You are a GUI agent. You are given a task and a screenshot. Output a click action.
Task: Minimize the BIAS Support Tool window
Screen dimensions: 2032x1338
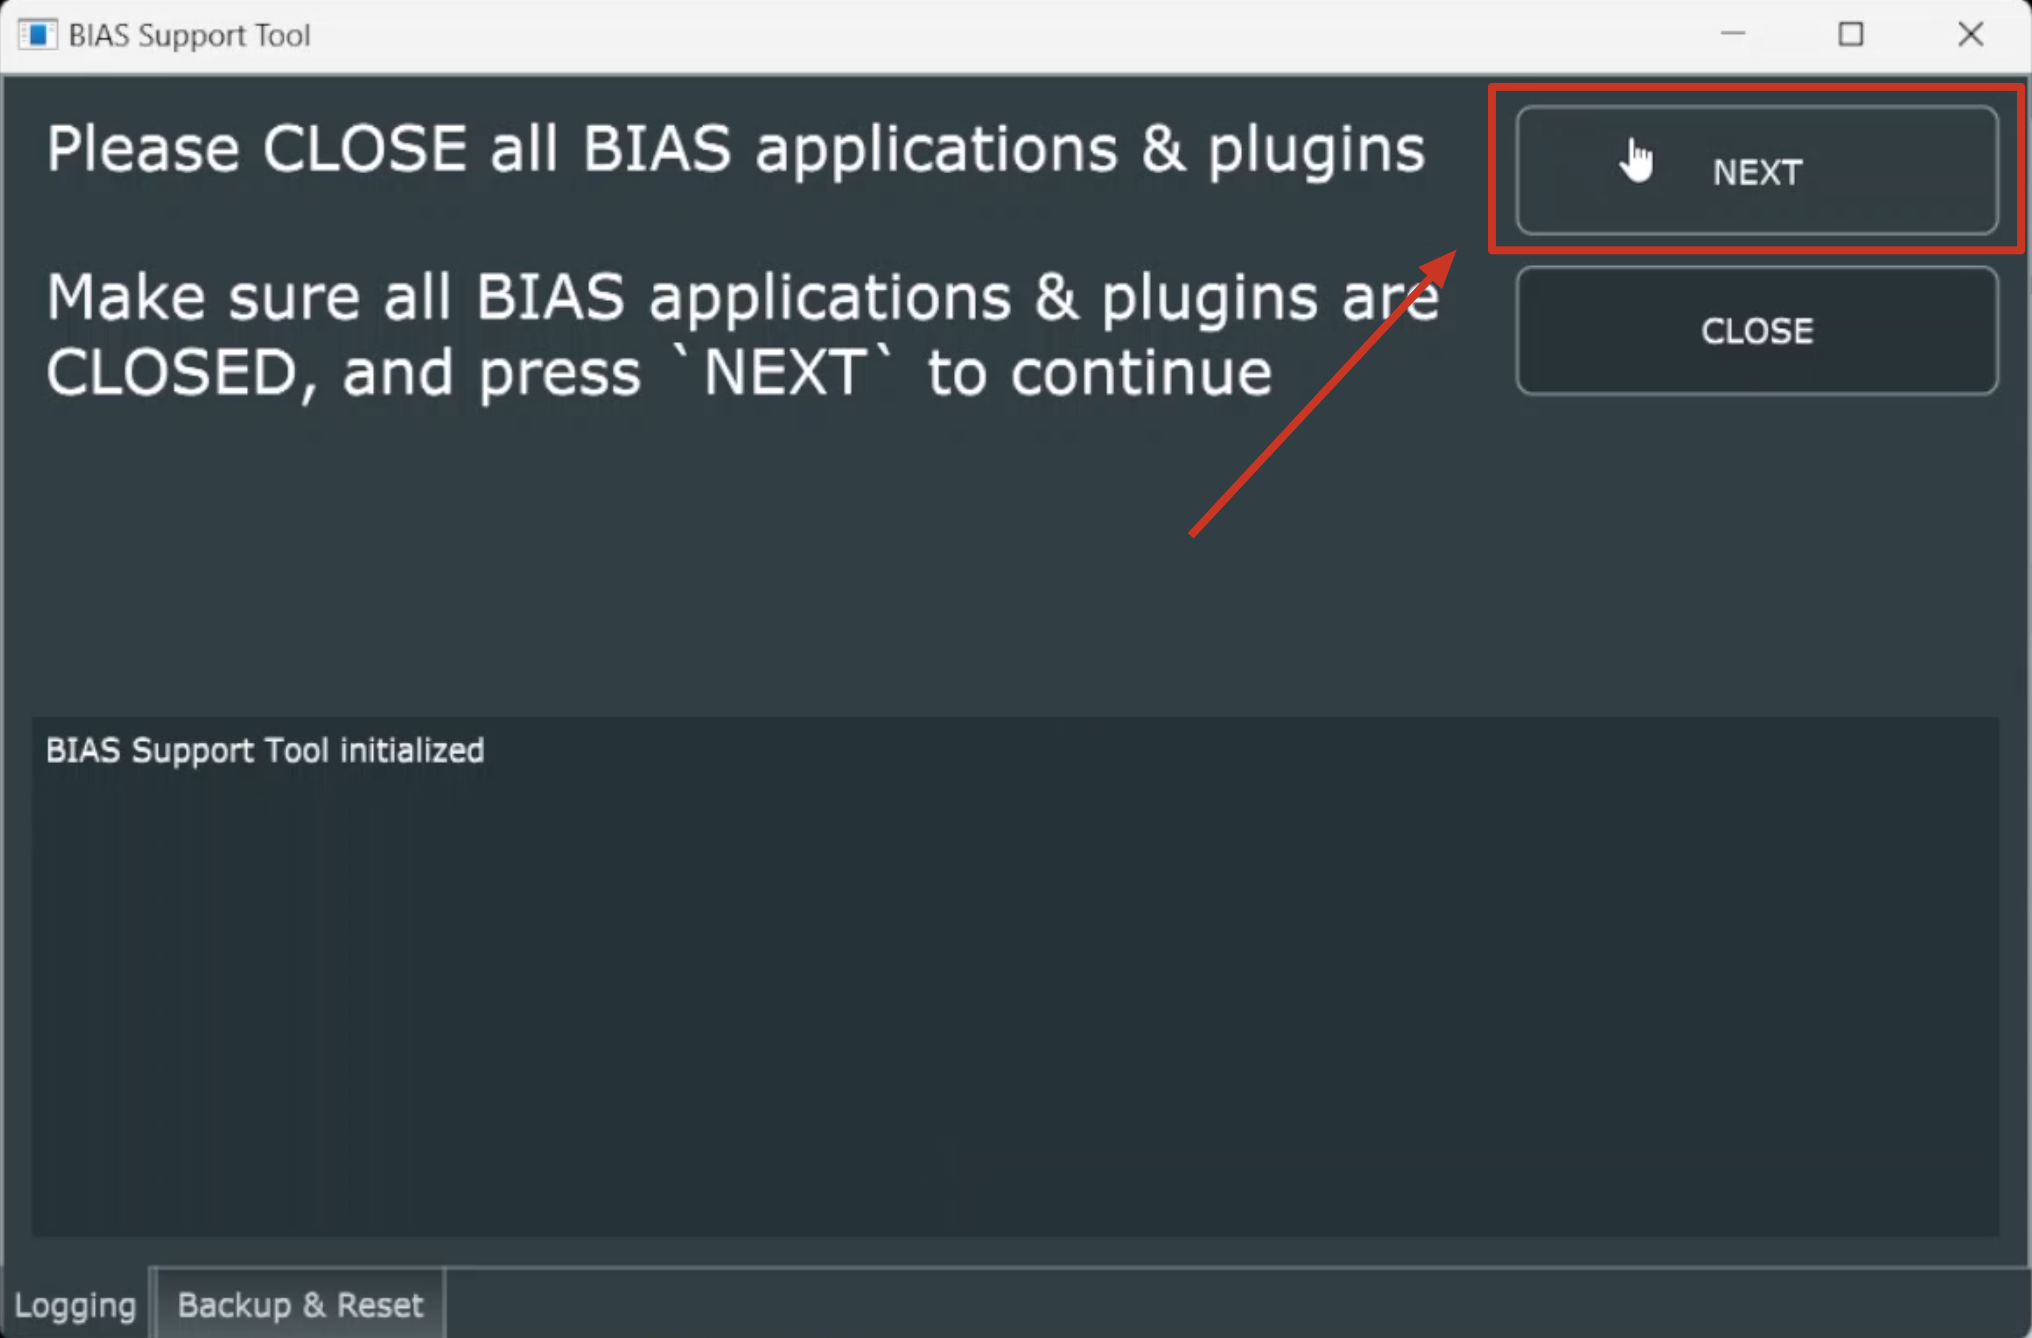tap(1733, 35)
